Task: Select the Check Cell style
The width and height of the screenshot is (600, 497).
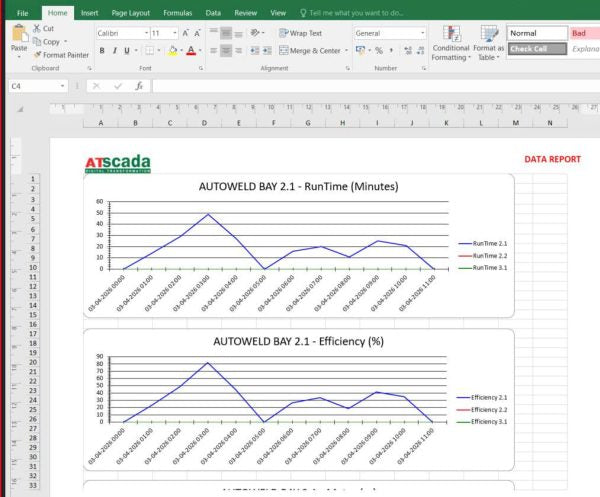Action: [537, 49]
